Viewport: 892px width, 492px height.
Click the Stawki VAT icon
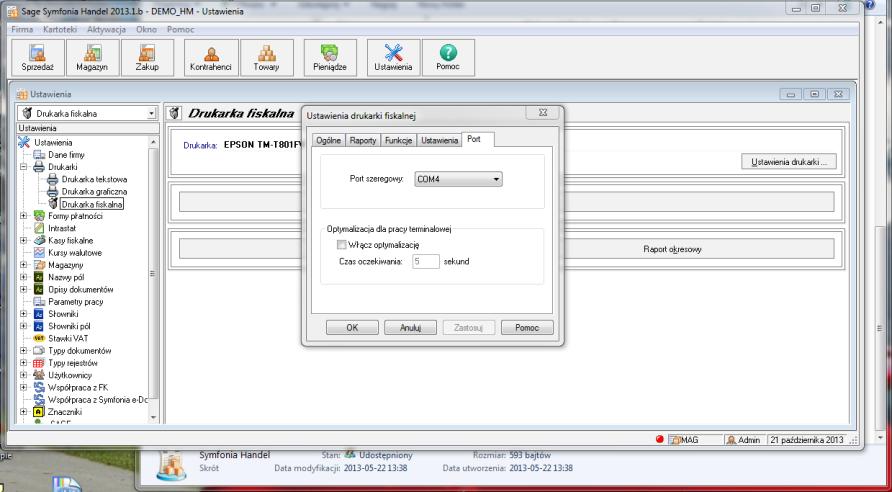tap(39, 338)
